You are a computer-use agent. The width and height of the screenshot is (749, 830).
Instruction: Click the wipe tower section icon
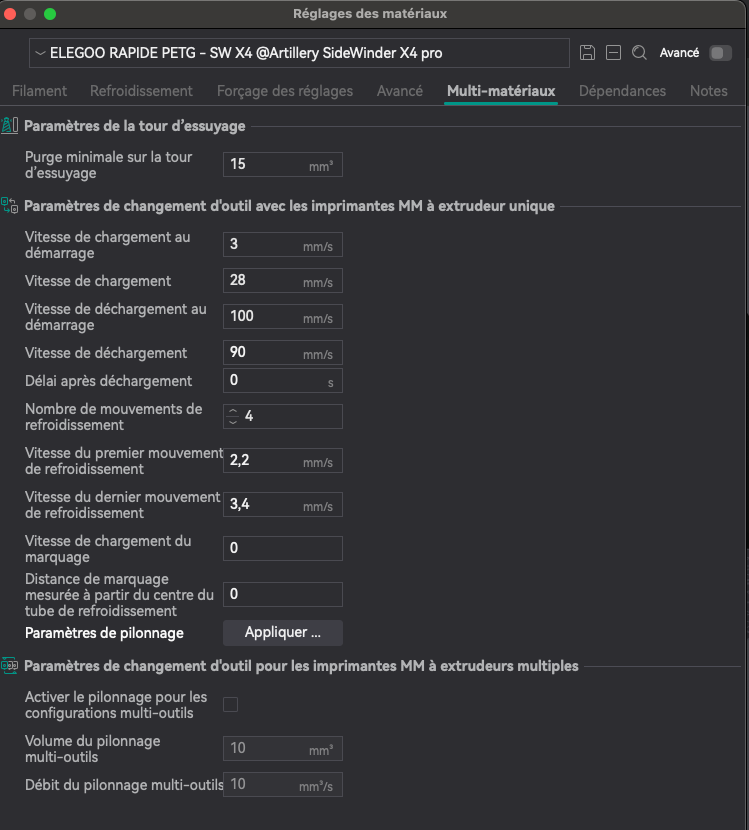(x=10, y=126)
